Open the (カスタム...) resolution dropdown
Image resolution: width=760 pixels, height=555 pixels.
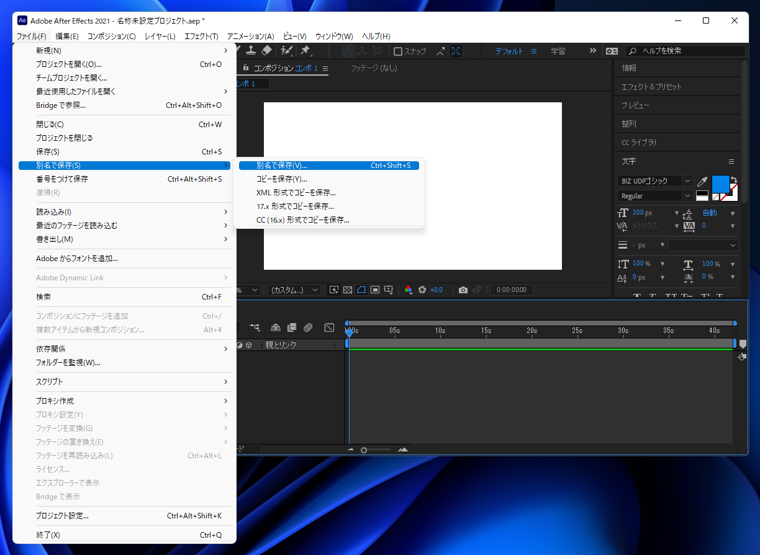tap(294, 290)
